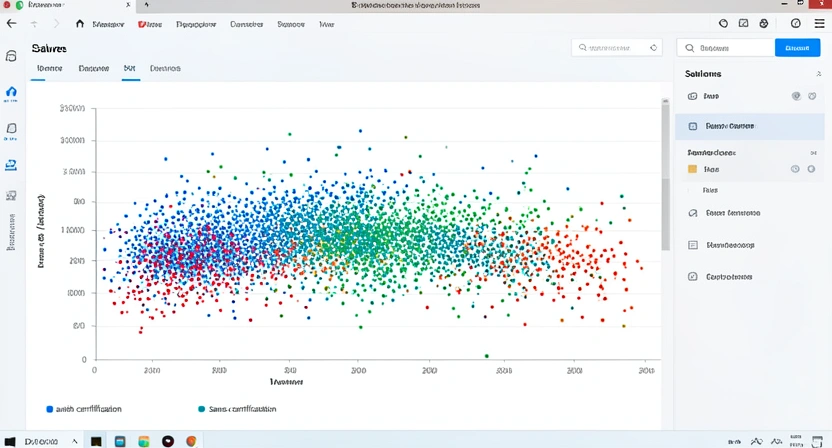
Task: Click the highlighted list item icon in right panel
Action: tap(693, 127)
